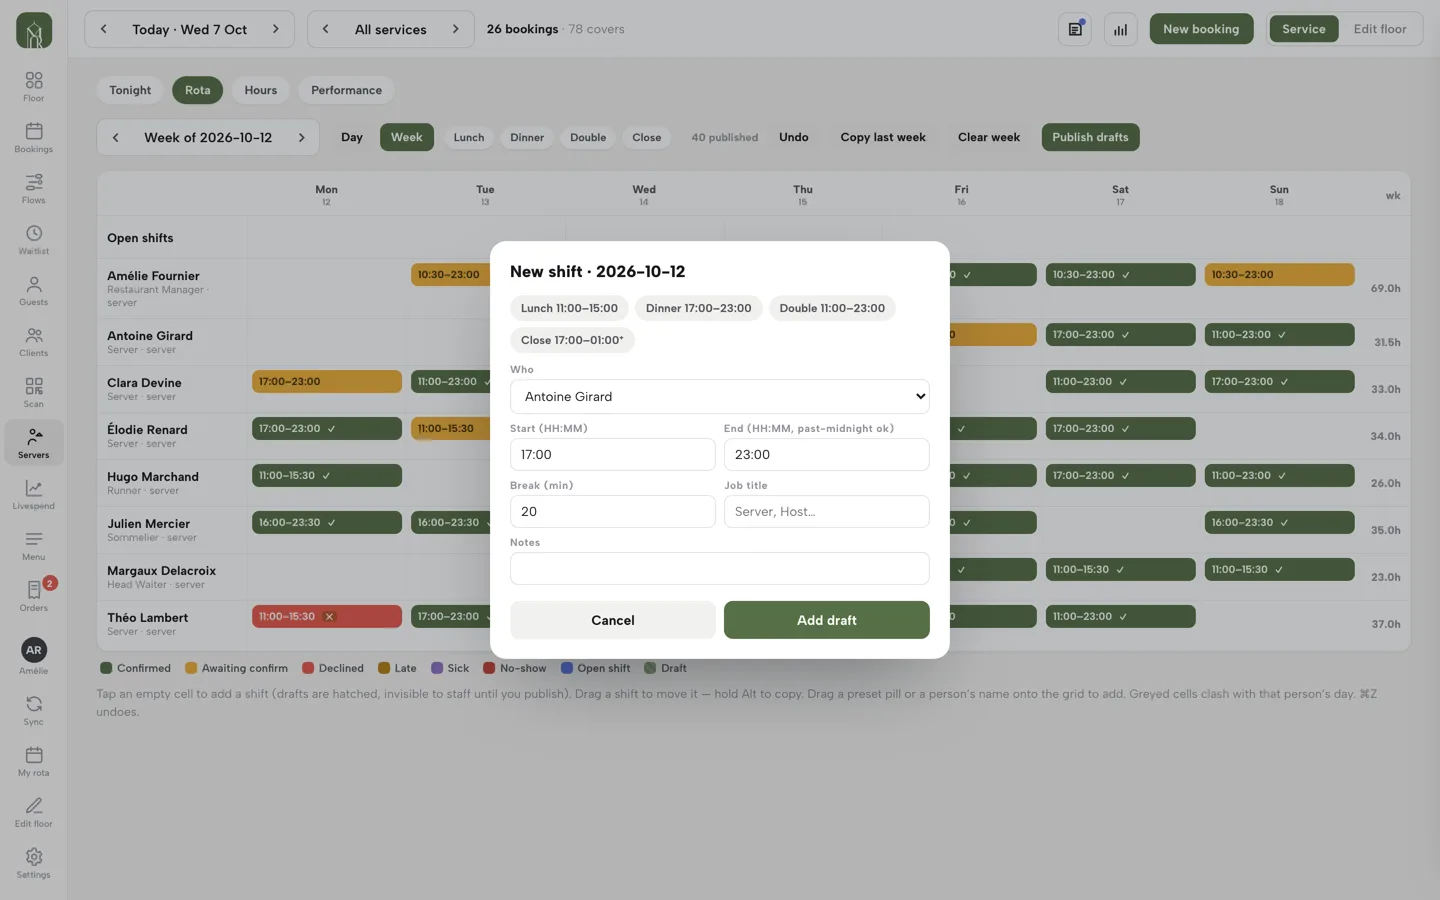Open the Tonight tab
Image resolution: width=1440 pixels, height=900 pixels.
tap(130, 90)
